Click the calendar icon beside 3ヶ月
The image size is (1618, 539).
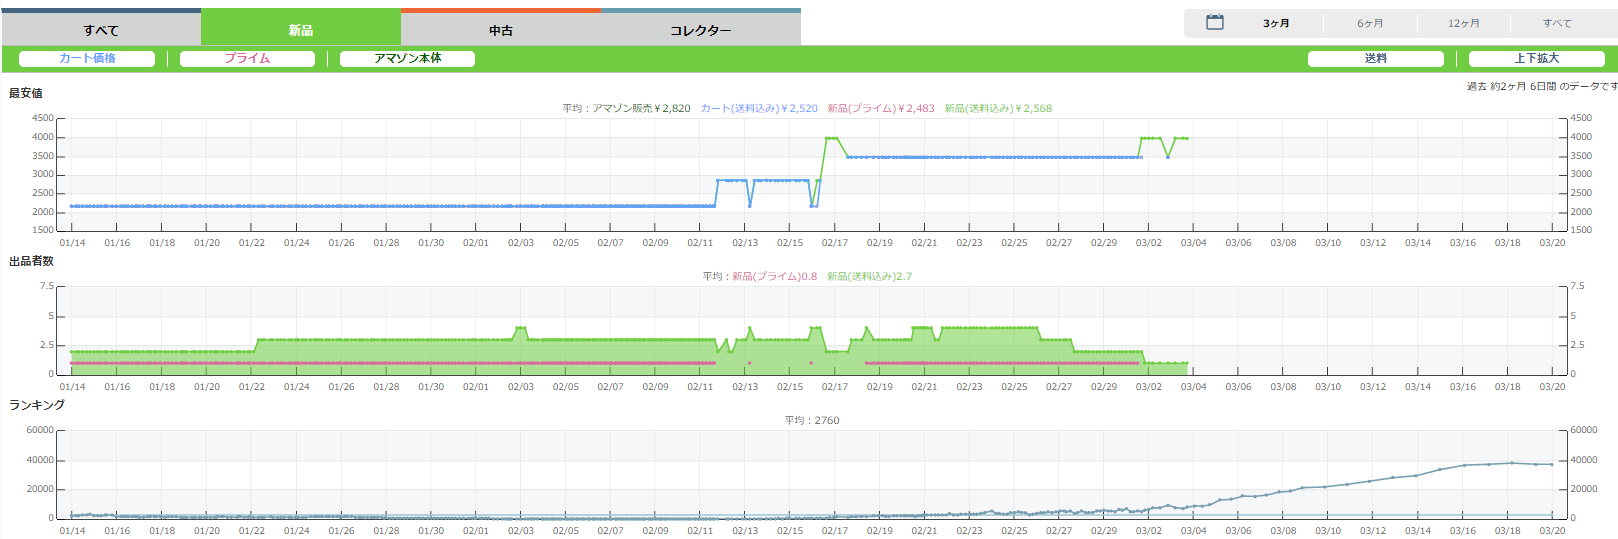tap(1214, 22)
